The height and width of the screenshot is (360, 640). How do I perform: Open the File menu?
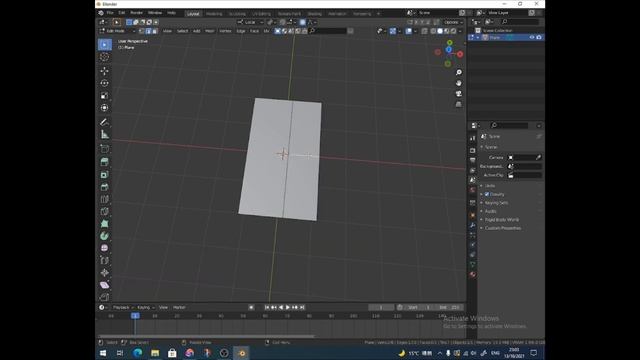click(110, 13)
